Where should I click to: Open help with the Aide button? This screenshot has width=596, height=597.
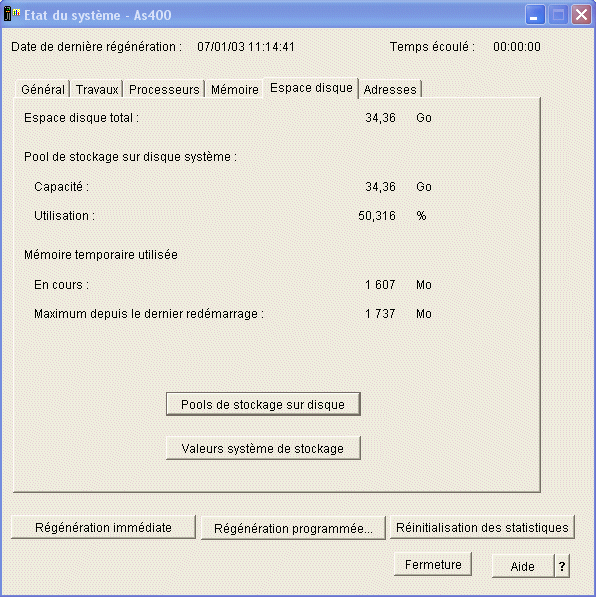click(x=523, y=566)
